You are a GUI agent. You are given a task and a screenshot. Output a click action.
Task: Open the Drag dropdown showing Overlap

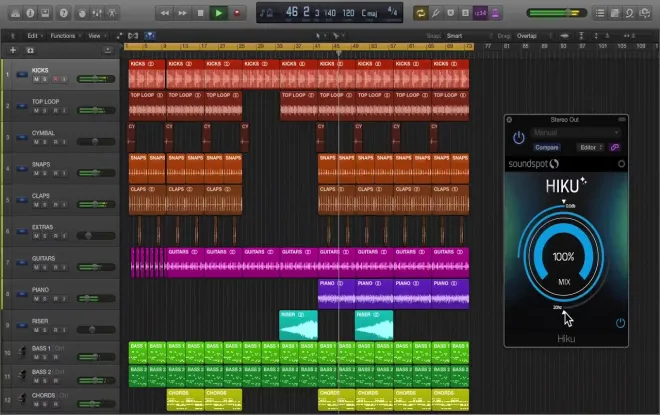pos(534,36)
